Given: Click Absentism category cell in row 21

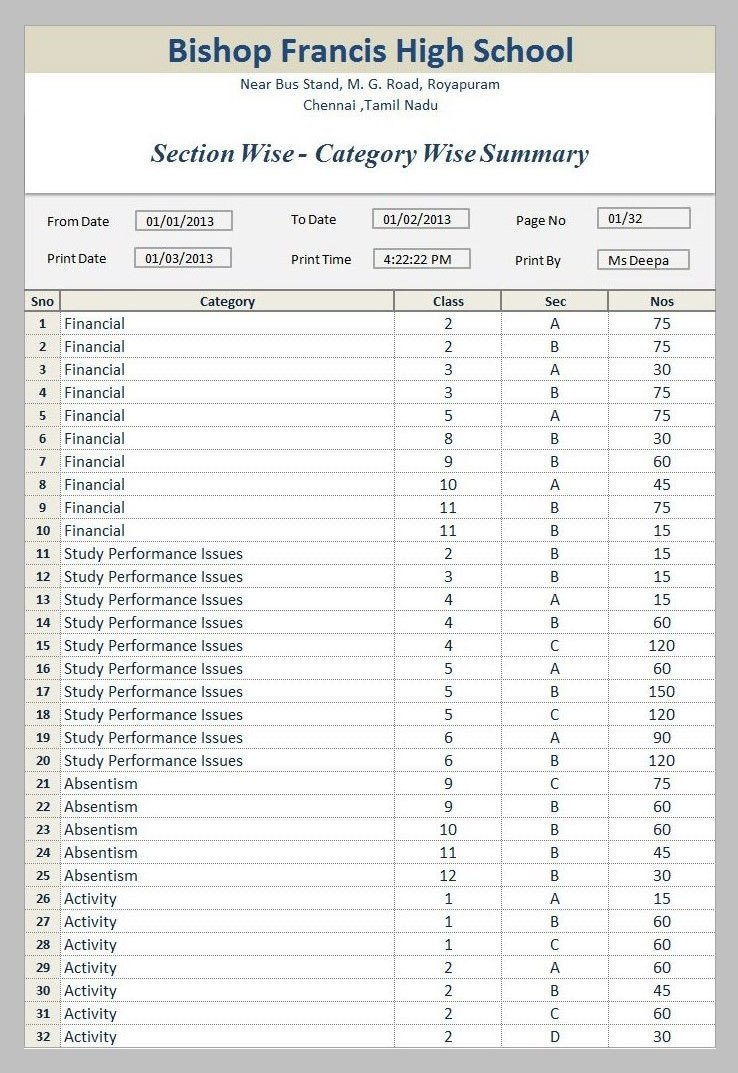Looking at the screenshot, I should pos(101,784).
